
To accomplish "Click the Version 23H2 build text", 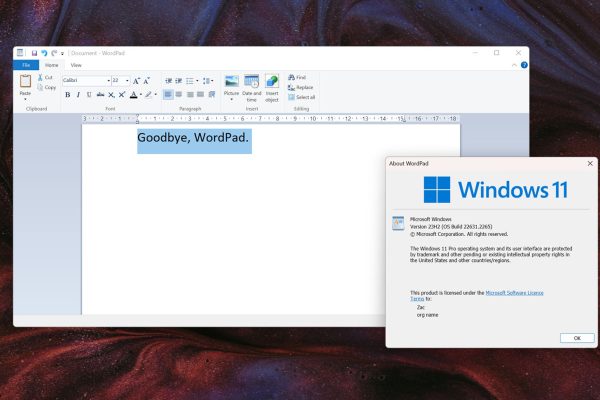I will (x=451, y=227).
